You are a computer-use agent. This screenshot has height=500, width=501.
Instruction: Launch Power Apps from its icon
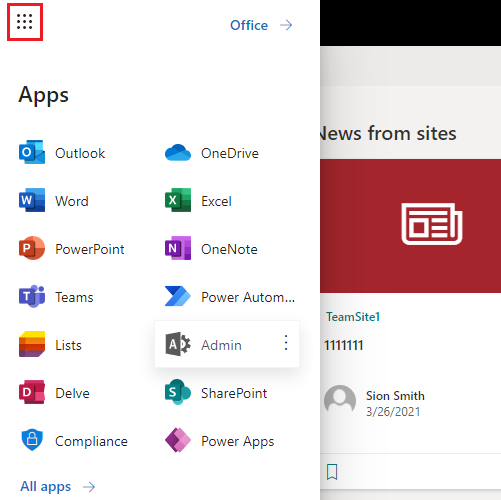coord(178,440)
